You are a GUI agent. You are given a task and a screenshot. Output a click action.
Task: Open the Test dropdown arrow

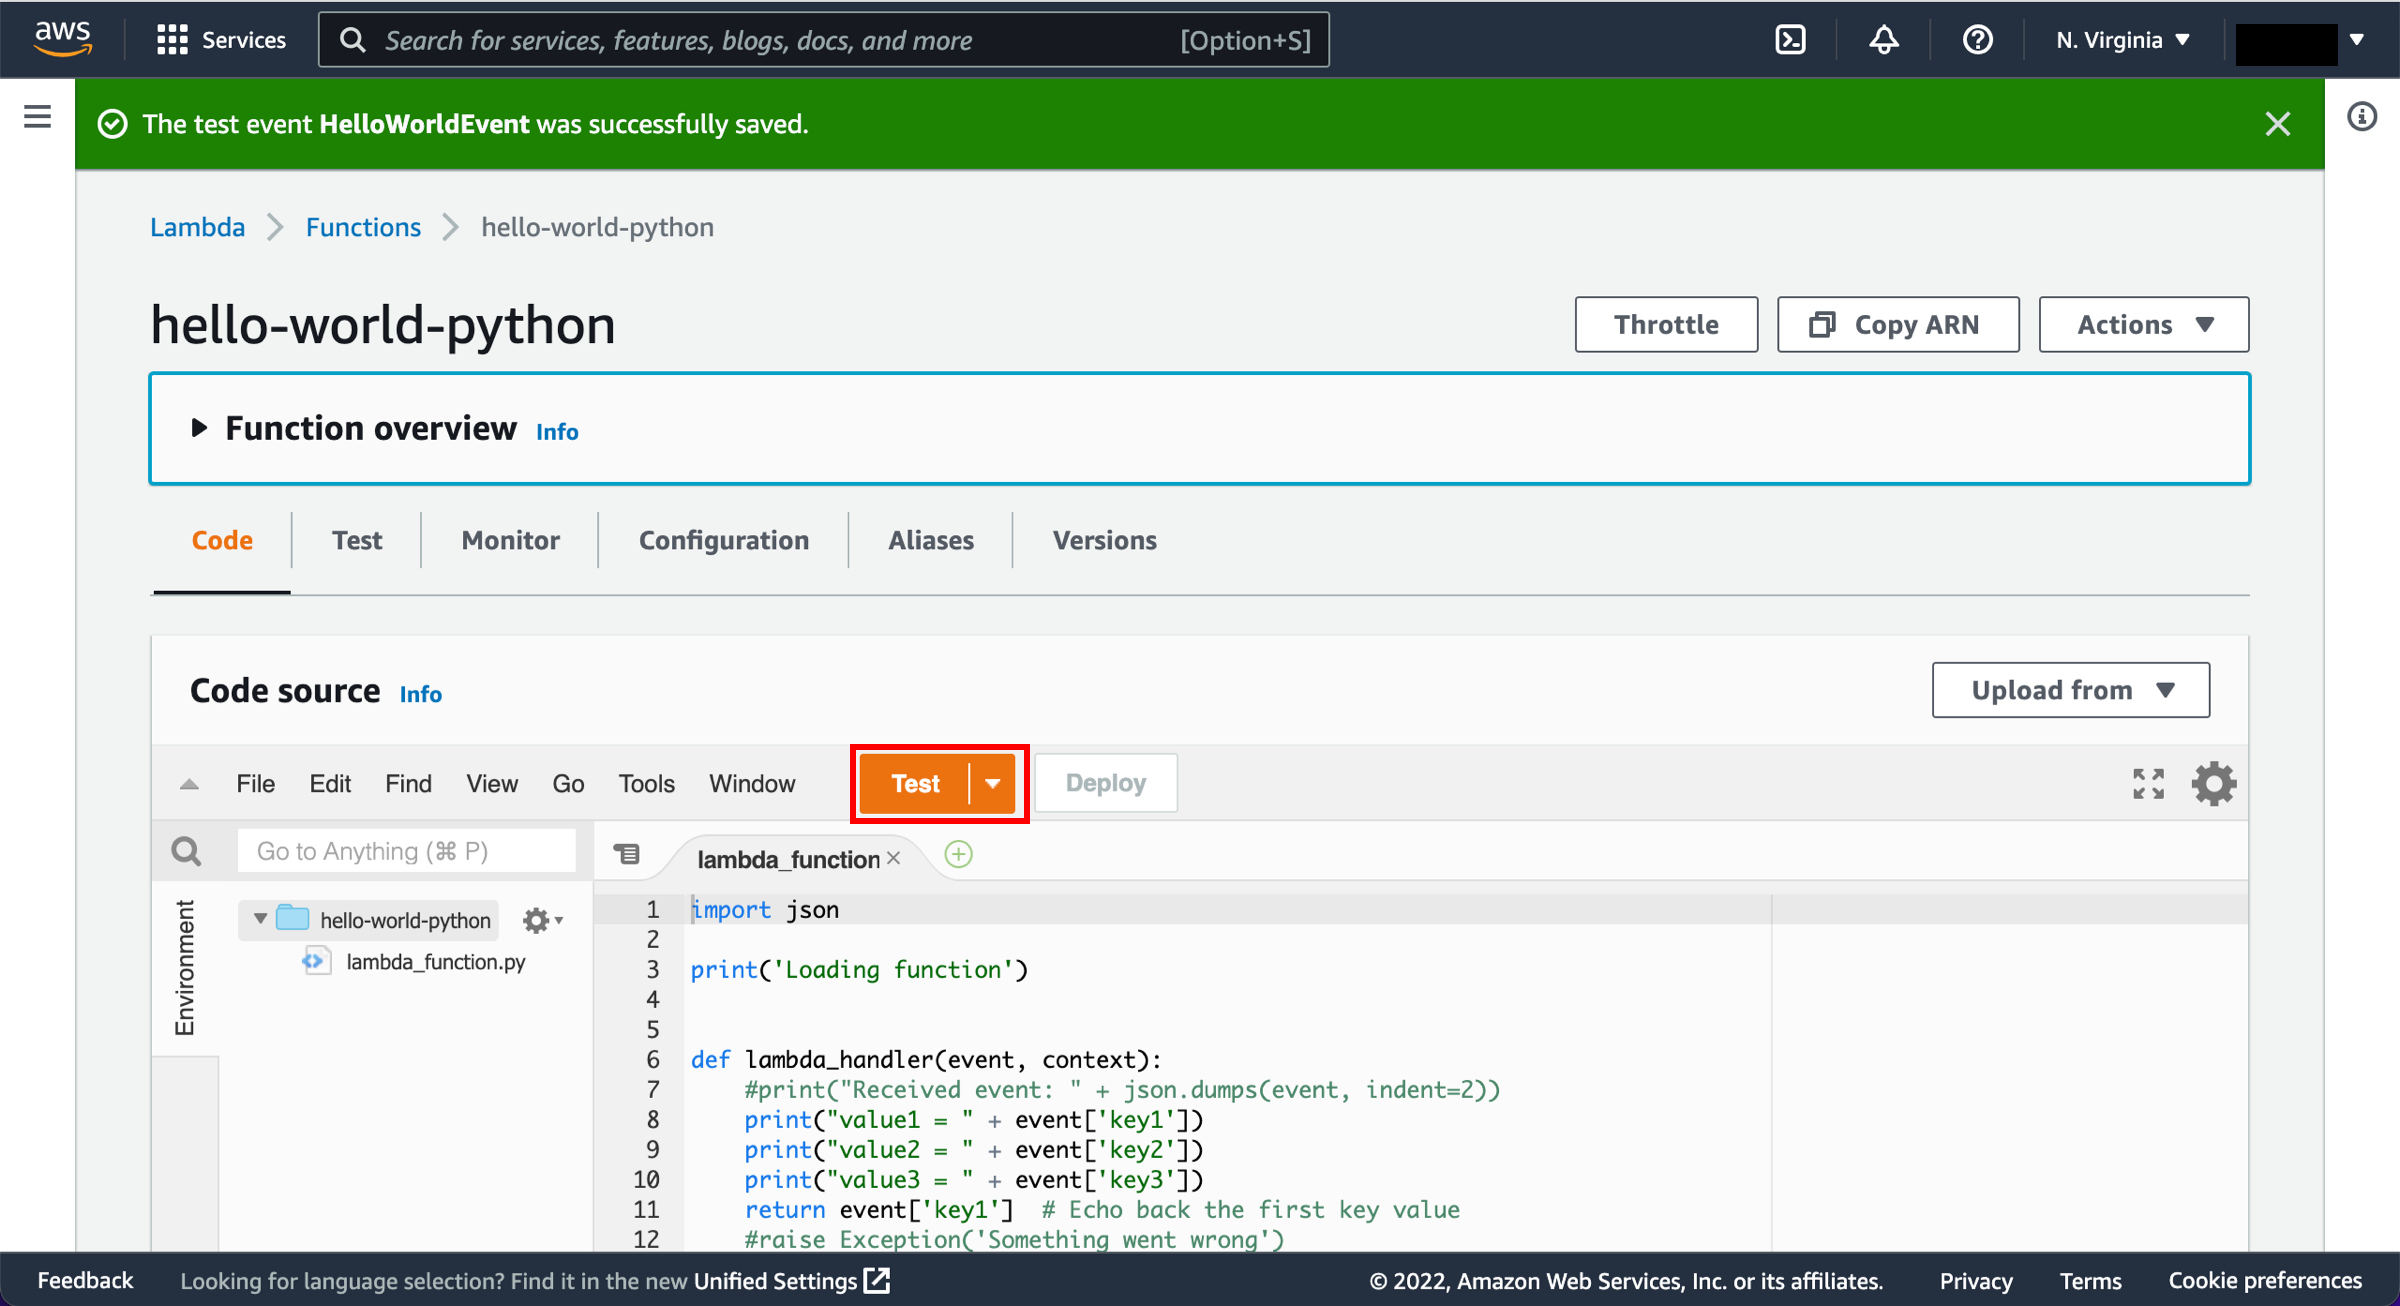(x=993, y=782)
